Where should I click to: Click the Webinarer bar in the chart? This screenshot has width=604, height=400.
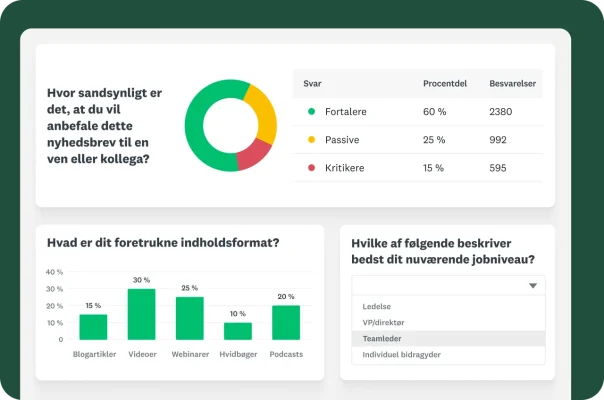(x=190, y=318)
